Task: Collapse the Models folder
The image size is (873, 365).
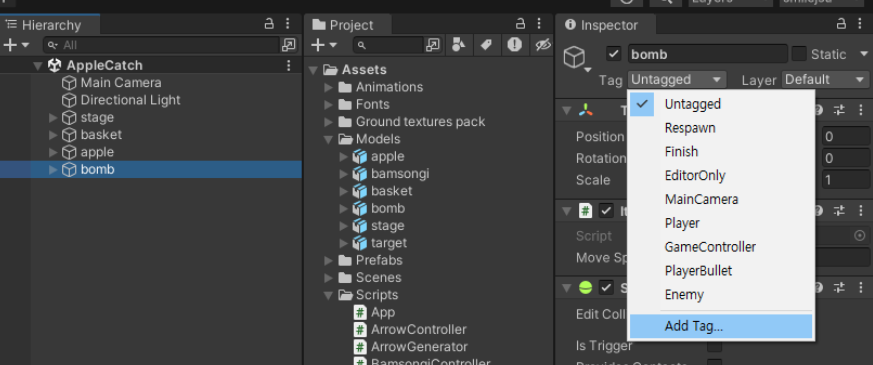Action: pos(328,139)
